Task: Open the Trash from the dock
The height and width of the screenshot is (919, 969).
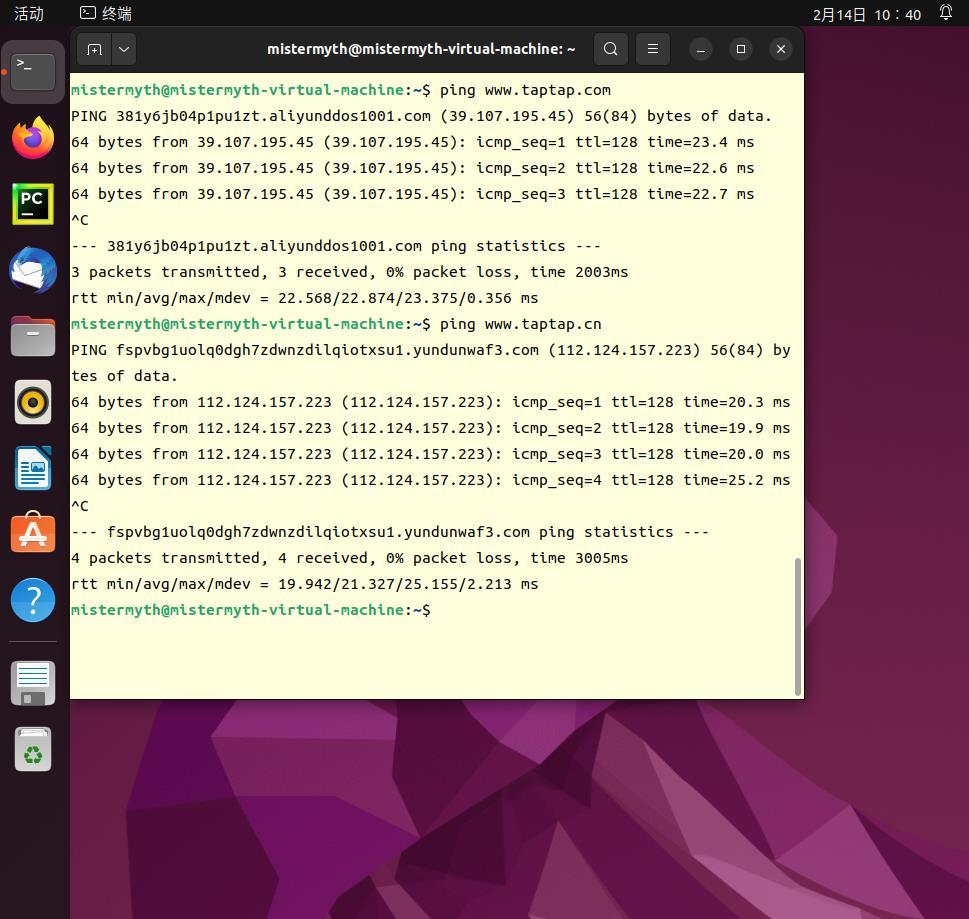Action: (x=33, y=749)
